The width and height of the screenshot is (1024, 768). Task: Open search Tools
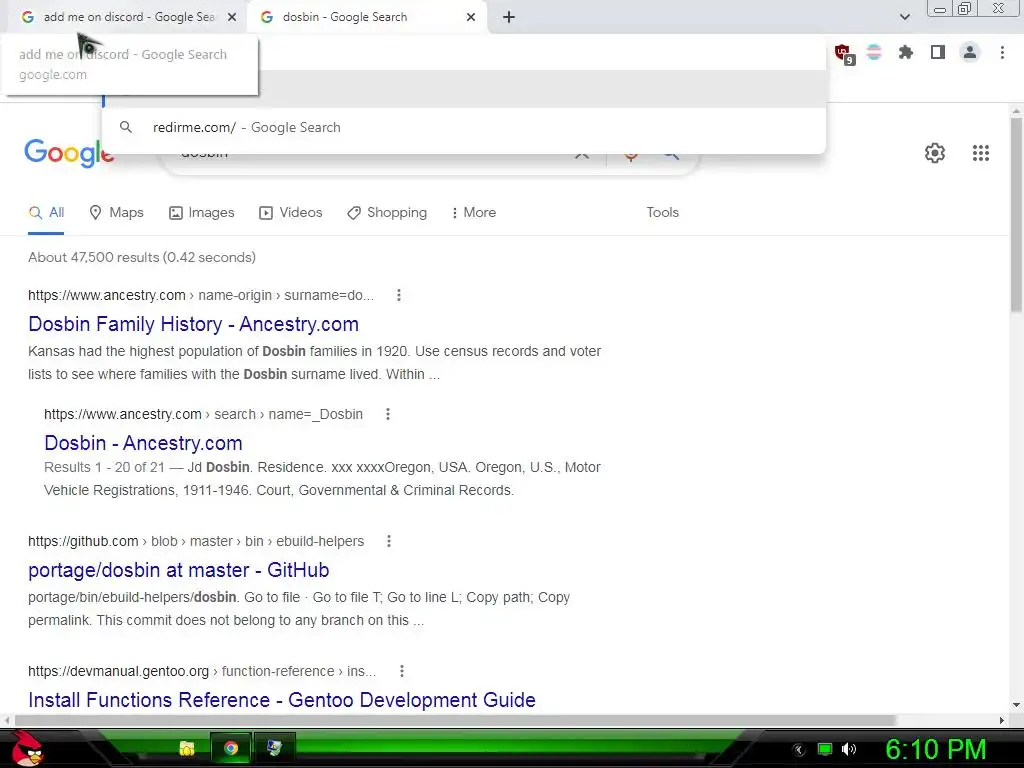click(x=662, y=213)
